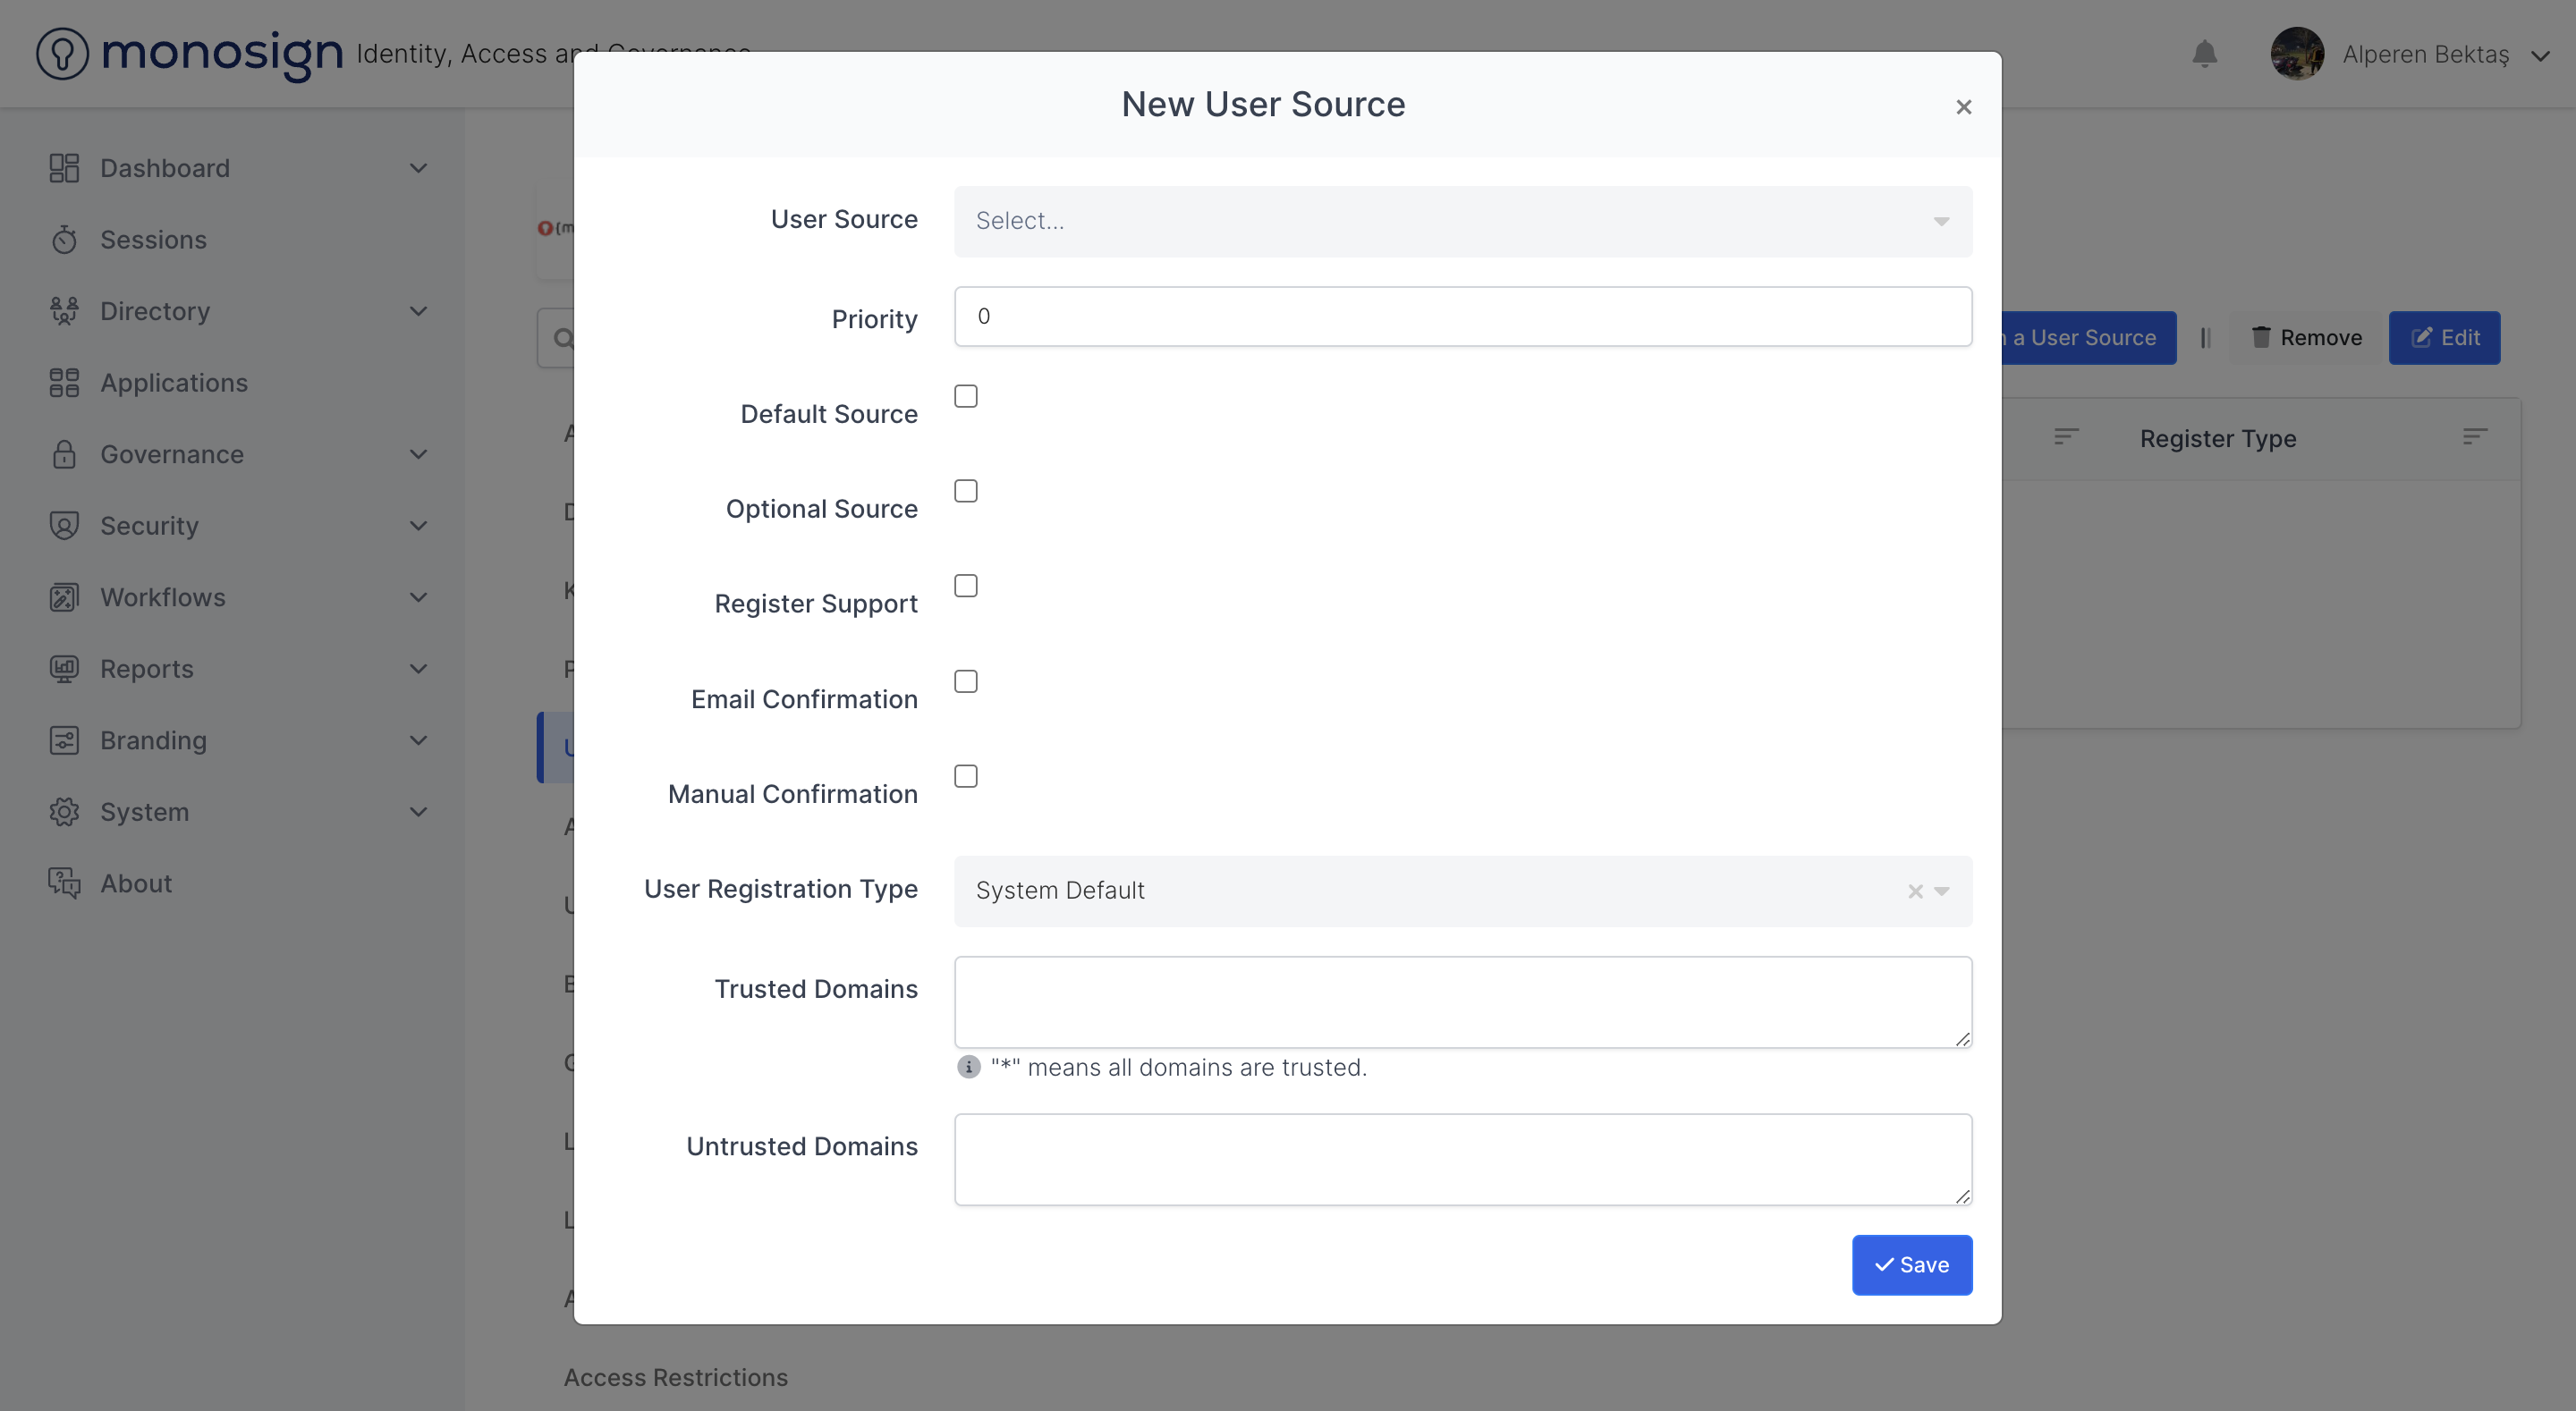Image resolution: width=2576 pixels, height=1411 pixels.
Task: Open the Applications menu item
Action: tap(174, 383)
